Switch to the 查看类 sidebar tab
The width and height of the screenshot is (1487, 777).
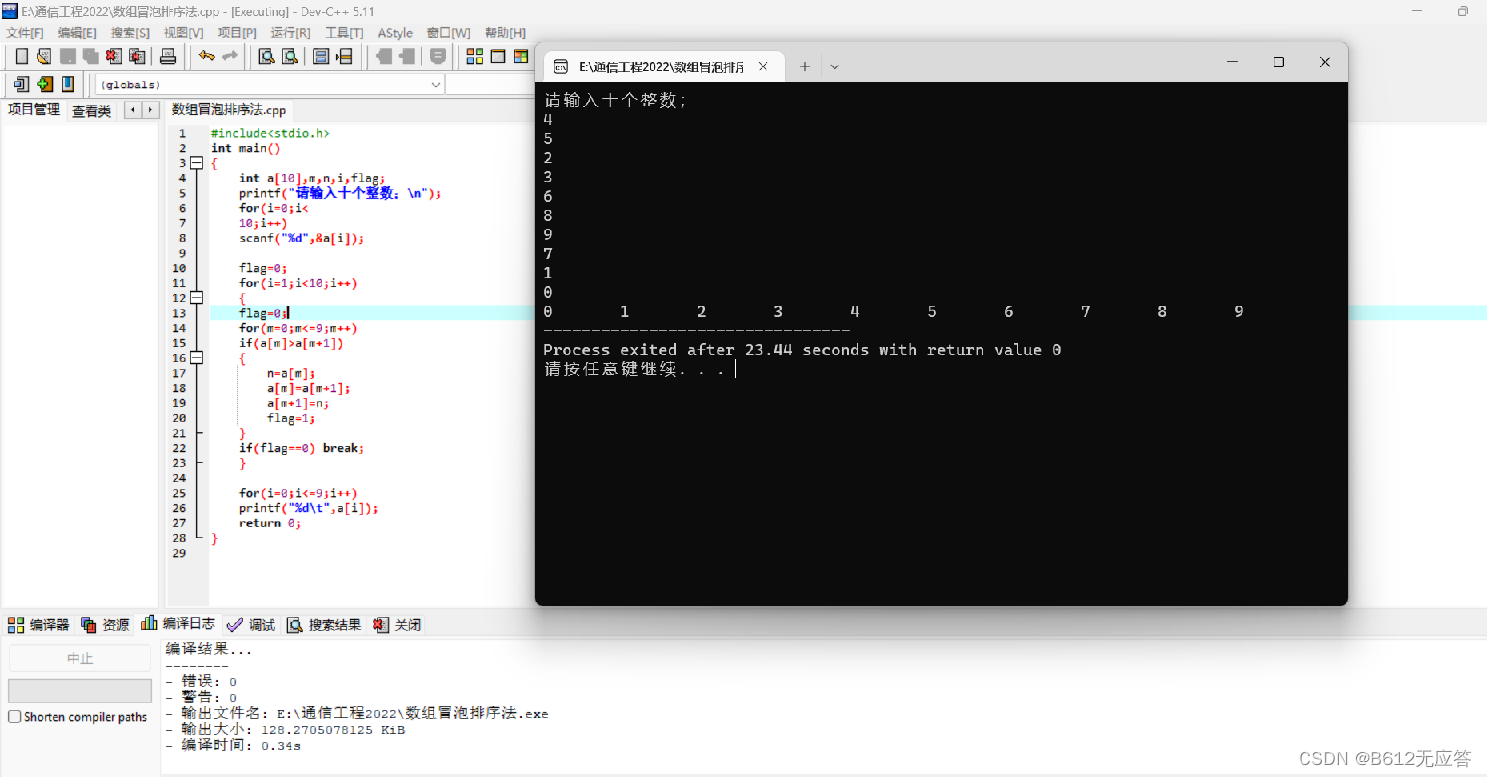point(91,111)
